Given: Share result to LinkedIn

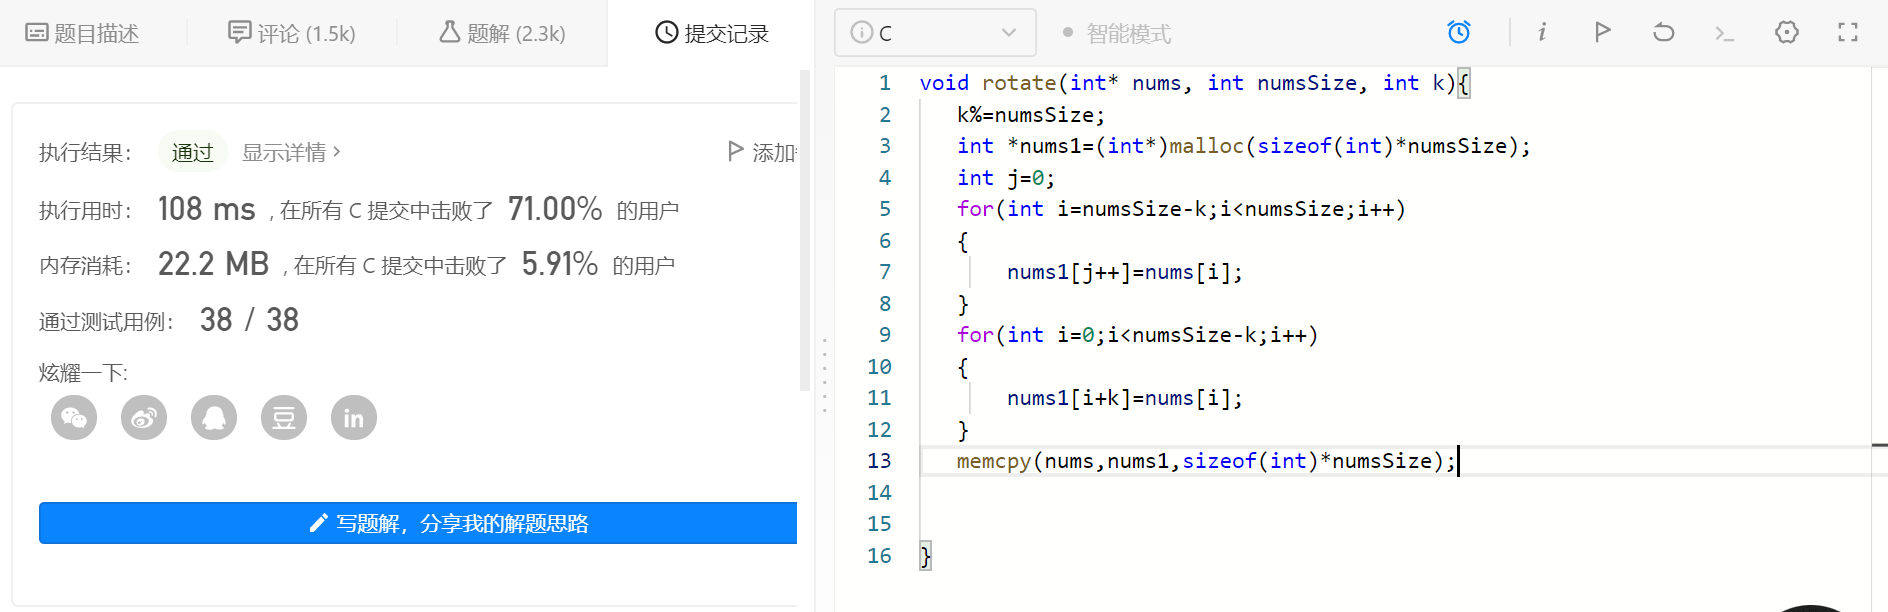Looking at the screenshot, I should pyautogui.click(x=354, y=417).
